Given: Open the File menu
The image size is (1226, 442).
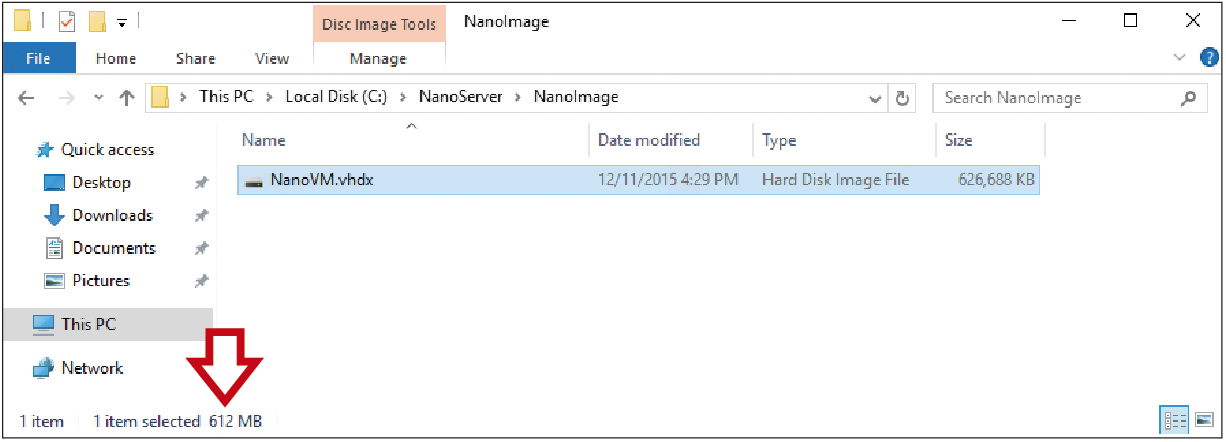Looking at the screenshot, I should pyautogui.click(x=38, y=59).
